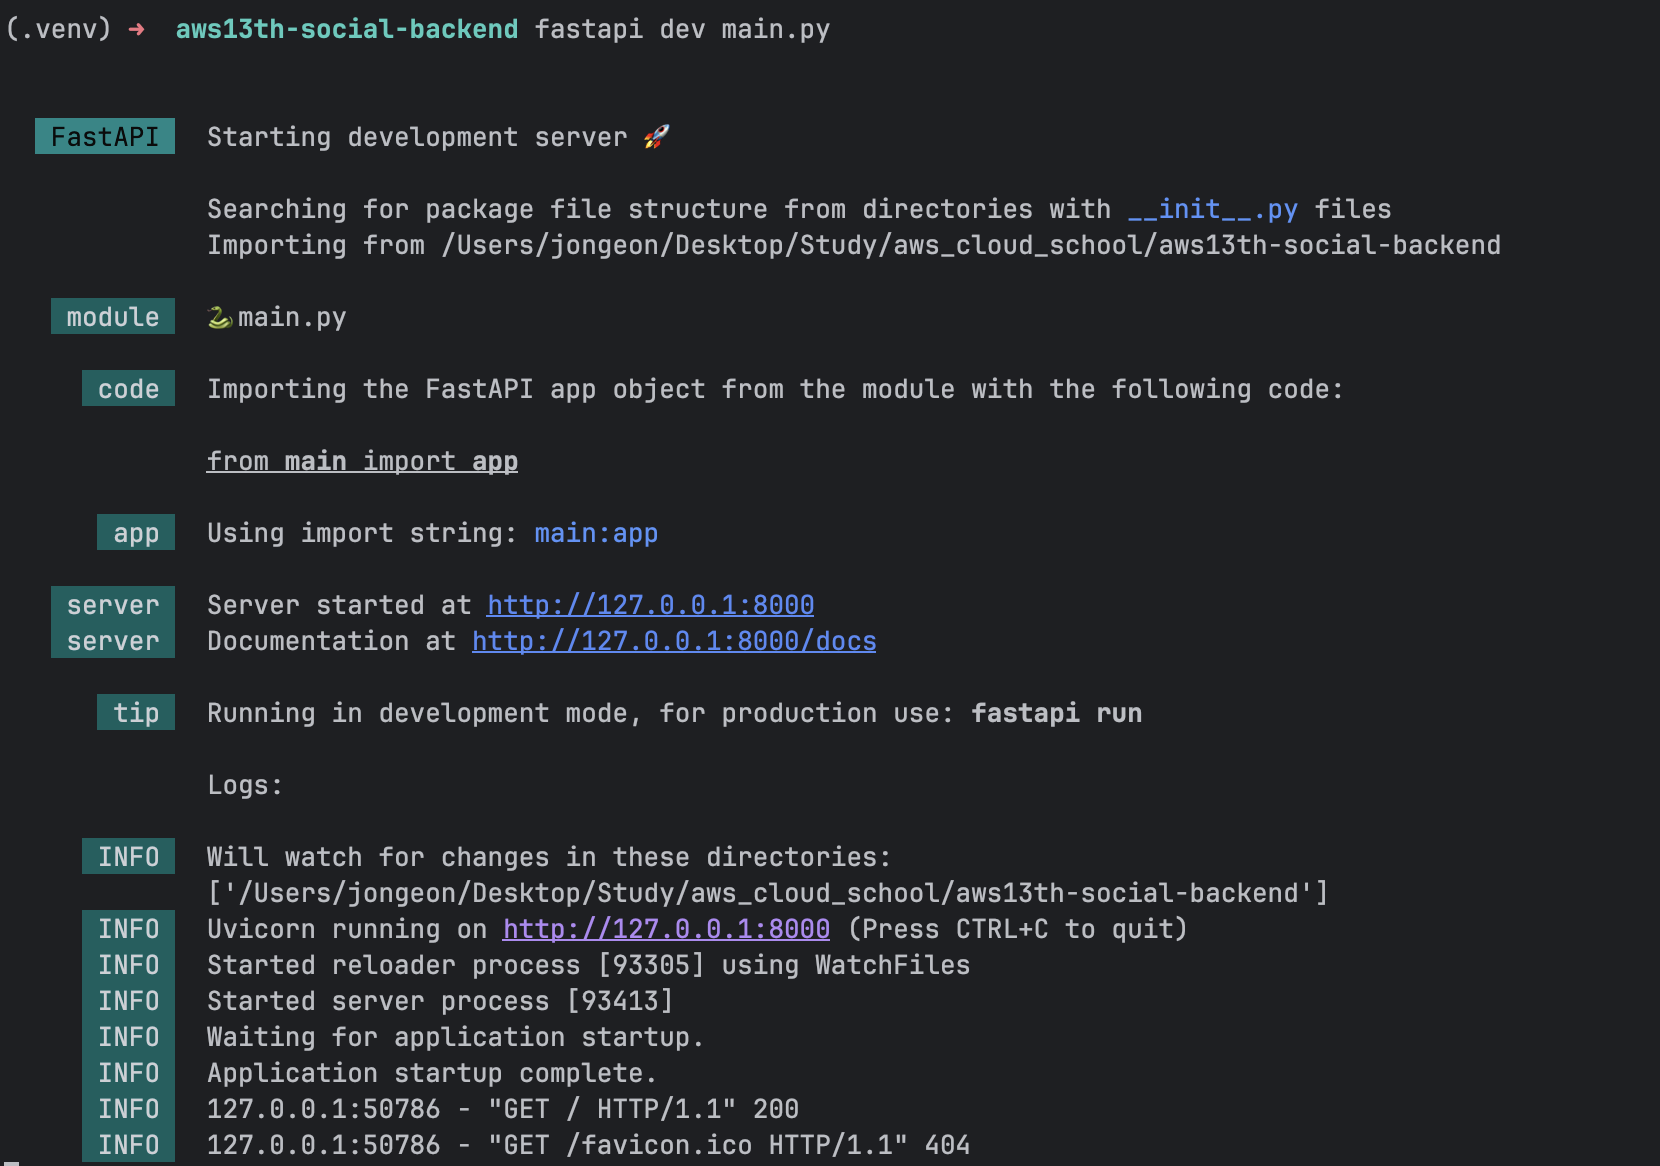Open the documentation link ending in /docs
The image size is (1660, 1166).
coord(674,641)
